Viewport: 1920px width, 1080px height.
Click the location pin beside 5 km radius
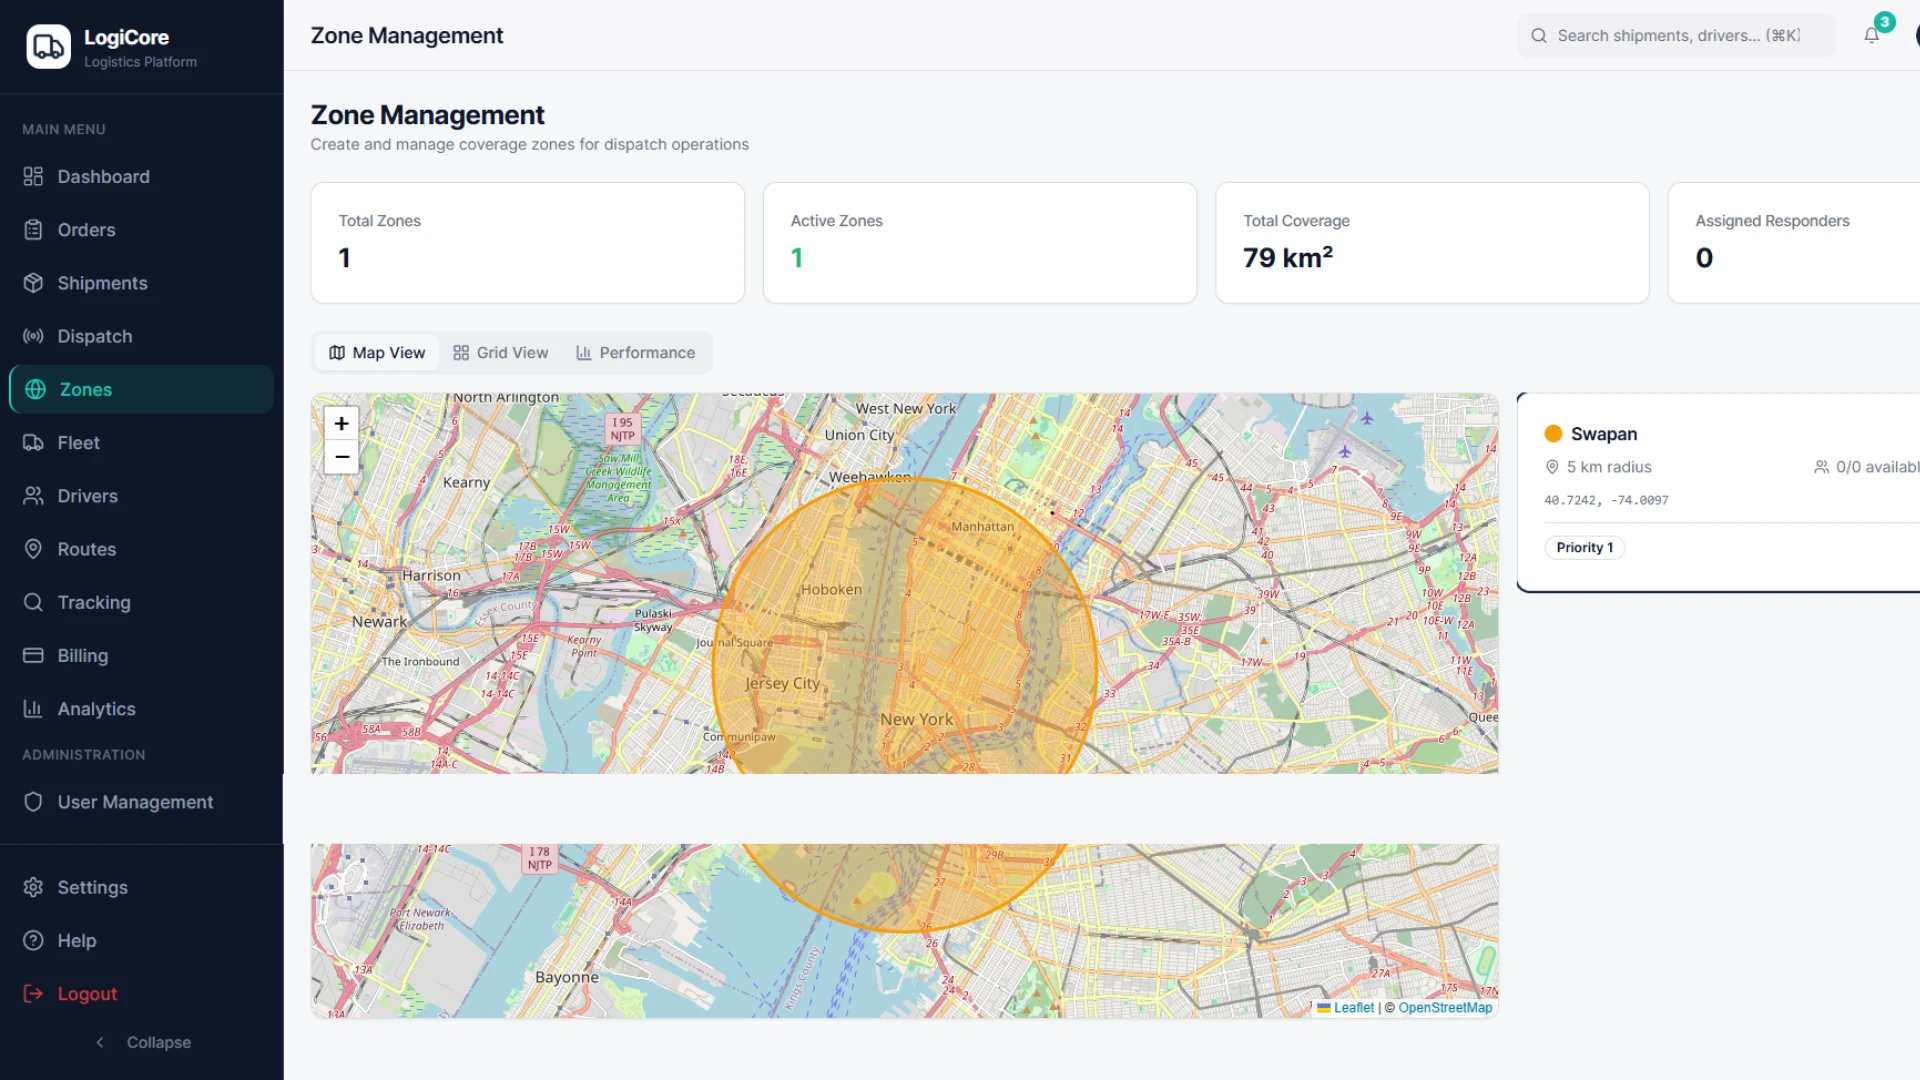tap(1552, 467)
